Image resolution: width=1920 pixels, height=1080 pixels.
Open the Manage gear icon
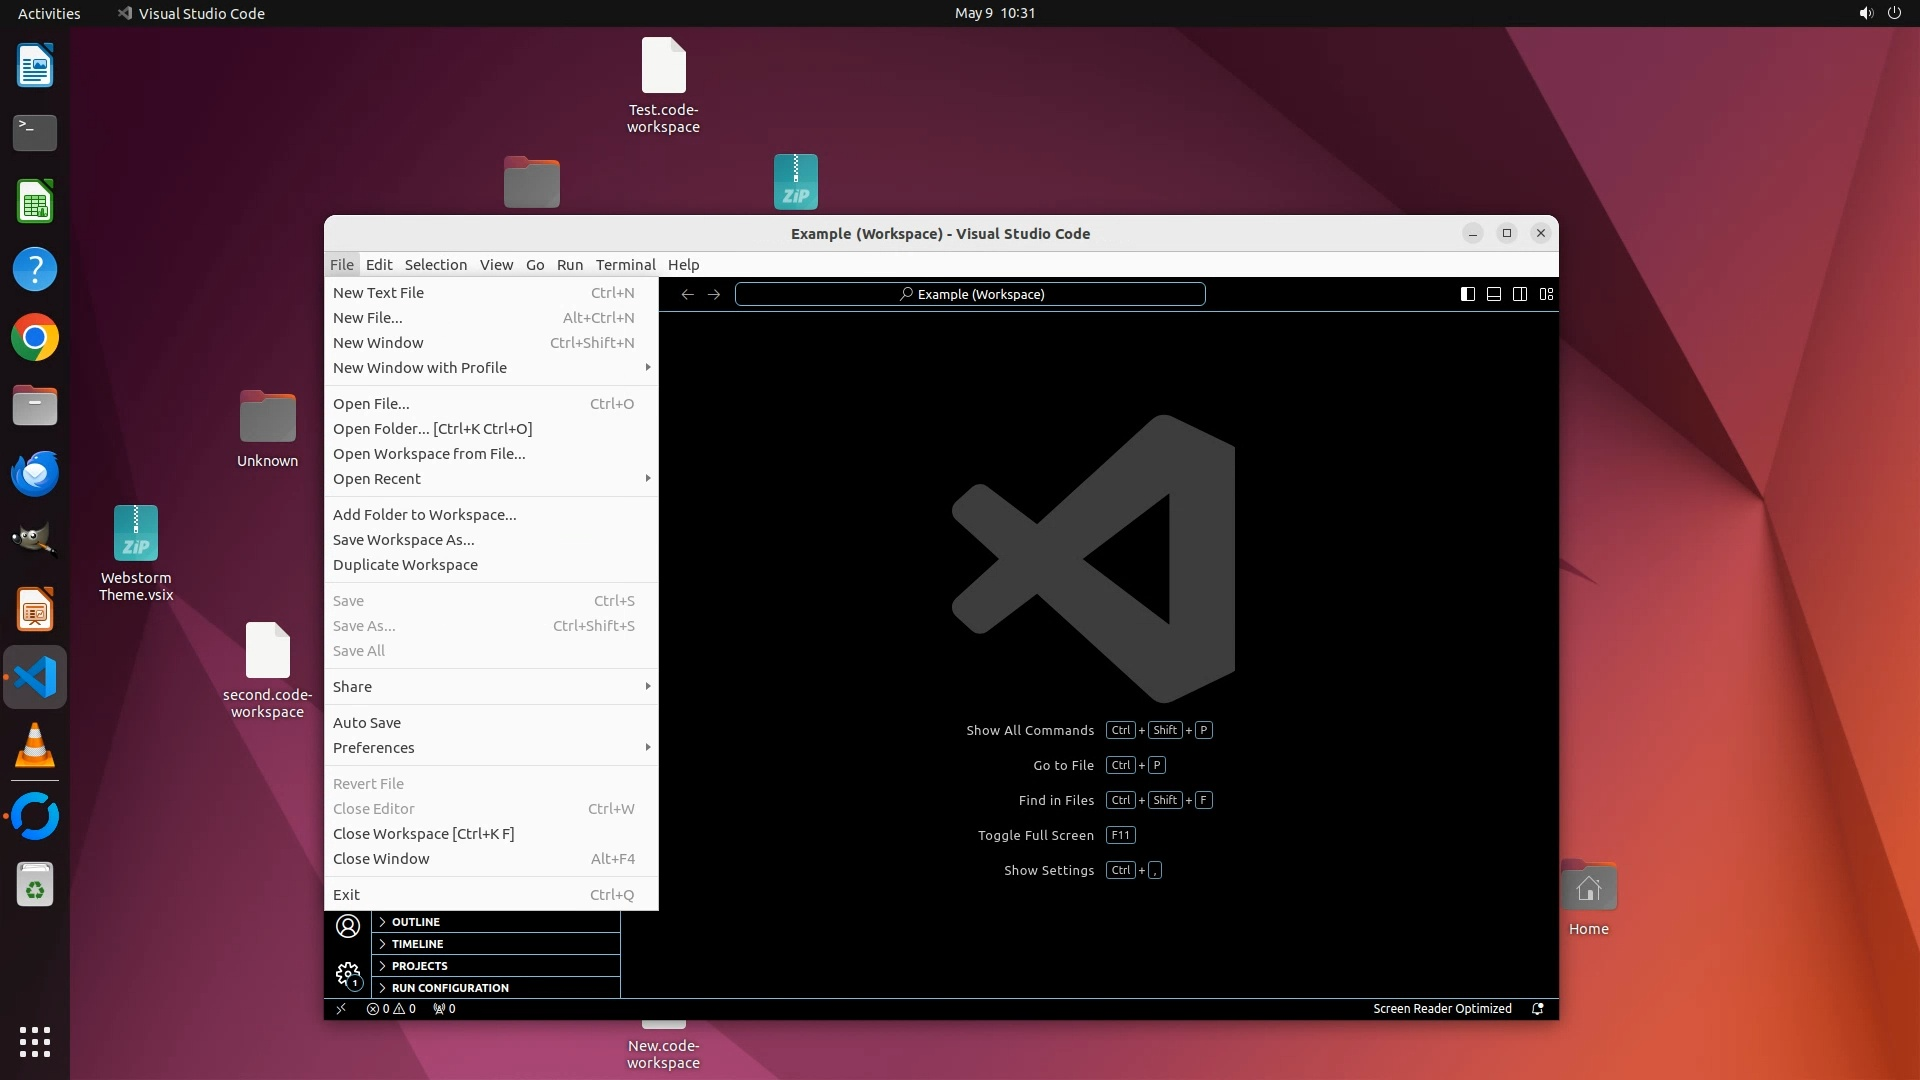point(347,973)
